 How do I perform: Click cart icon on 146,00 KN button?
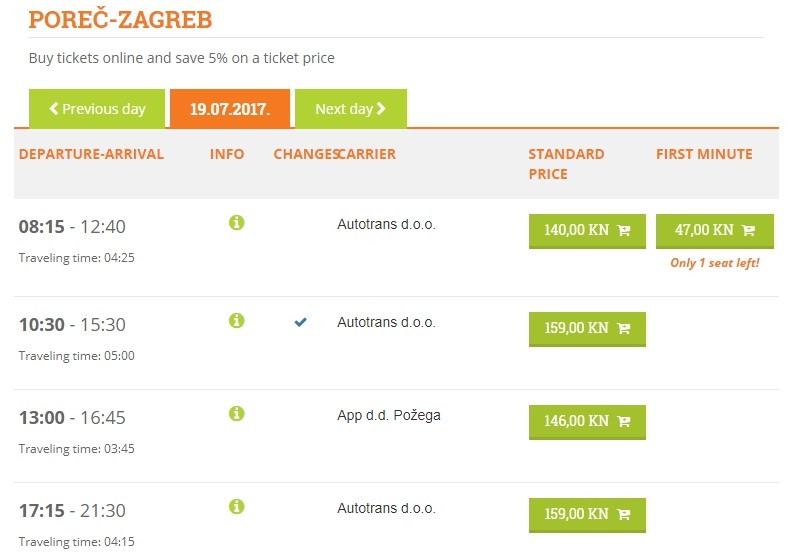coord(624,421)
